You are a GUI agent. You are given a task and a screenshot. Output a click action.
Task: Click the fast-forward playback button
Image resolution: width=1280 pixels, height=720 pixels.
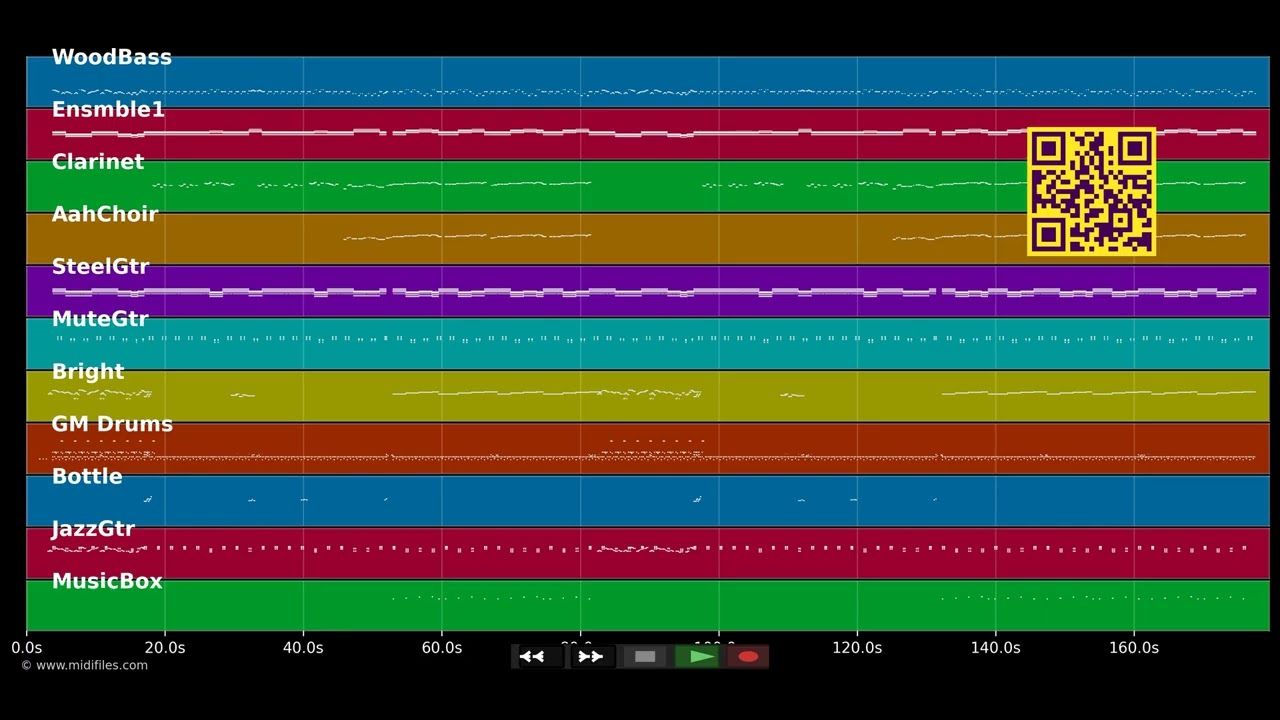pos(591,657)
